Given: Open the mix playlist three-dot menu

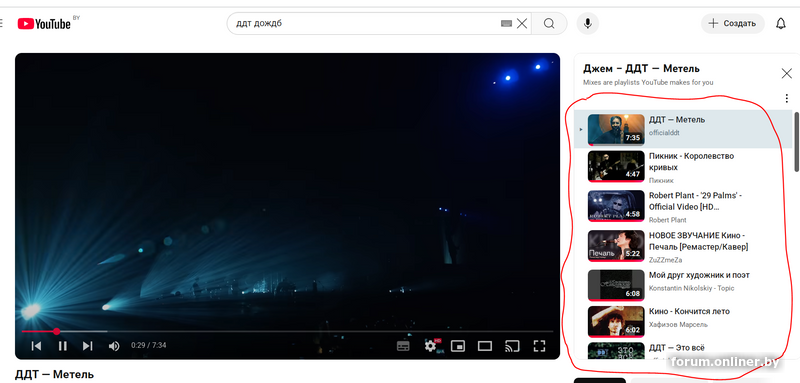Looking at the screenshot, I should 787,98.
